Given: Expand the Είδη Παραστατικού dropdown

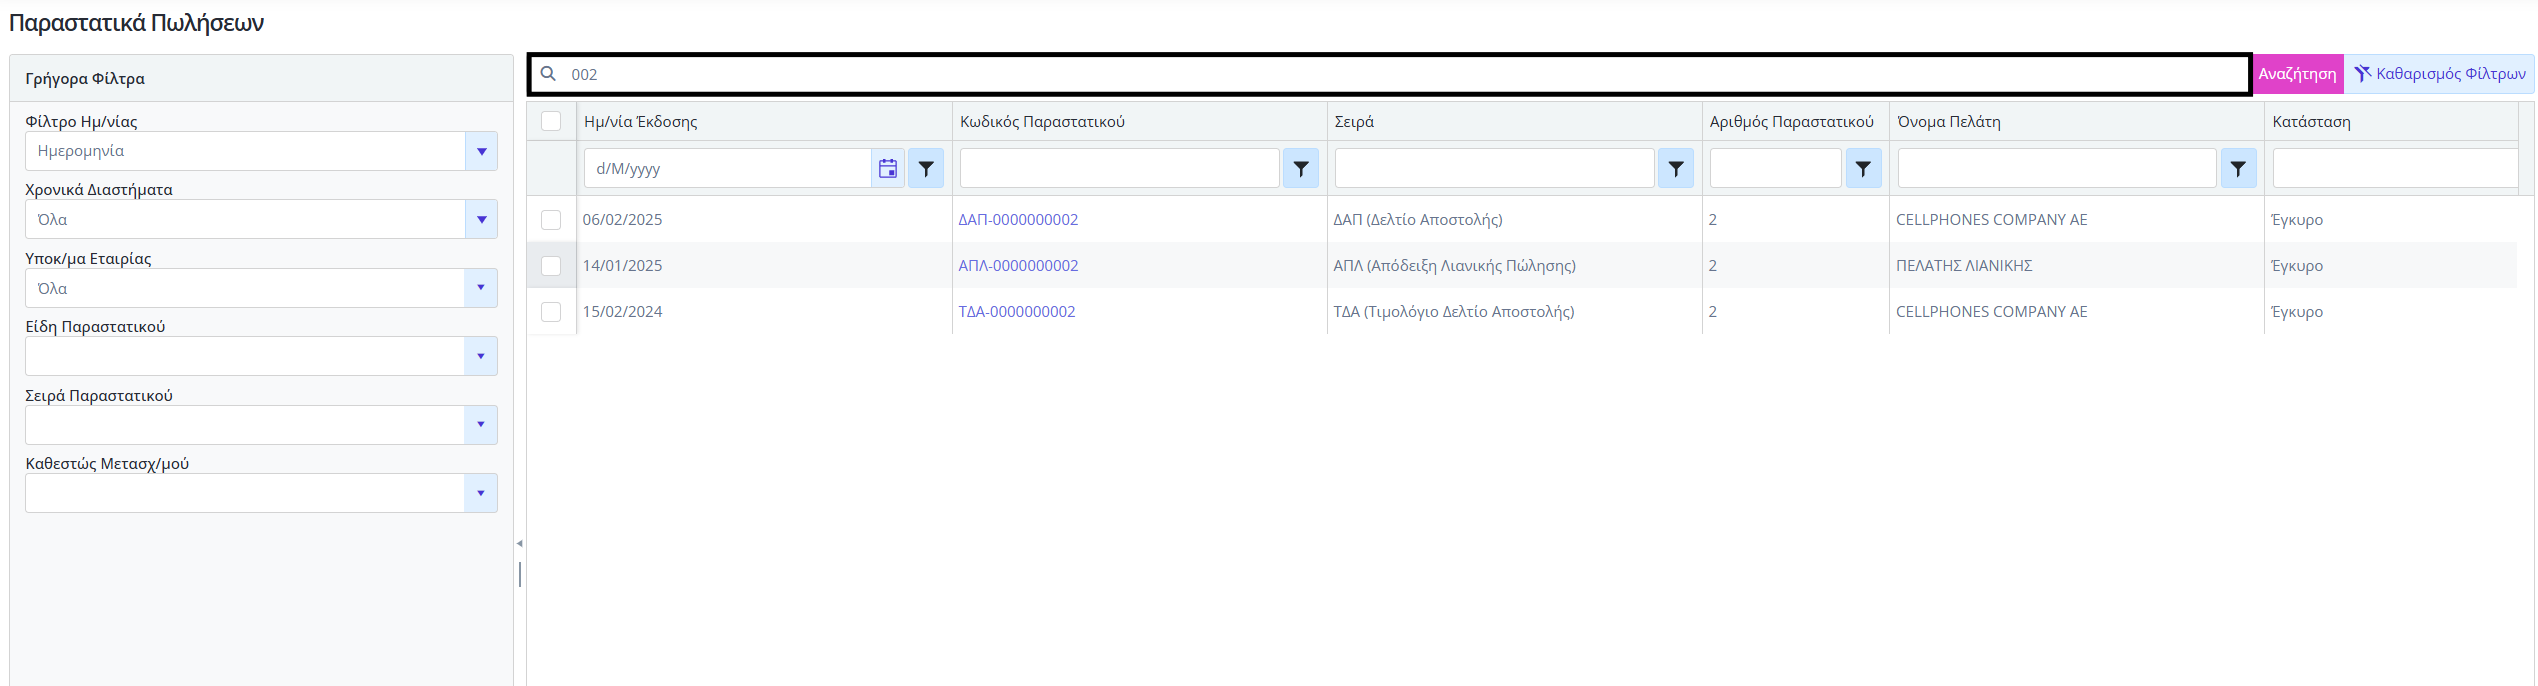Looking at the screenshot, I should [x=481, y=356].
